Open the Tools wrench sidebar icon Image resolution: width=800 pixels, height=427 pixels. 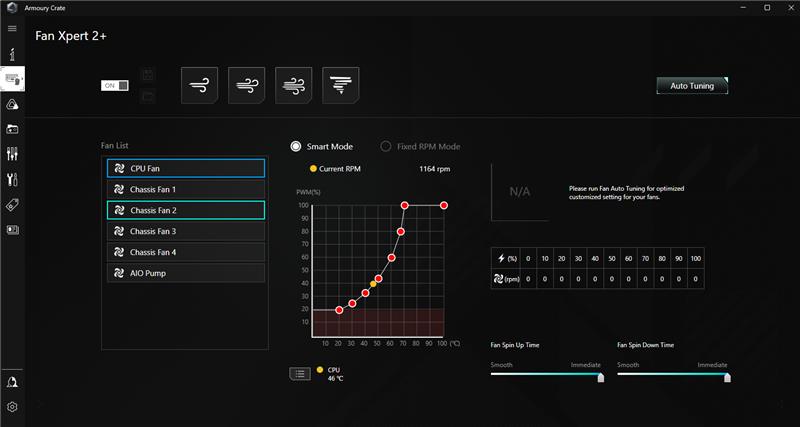coord(12,179)
